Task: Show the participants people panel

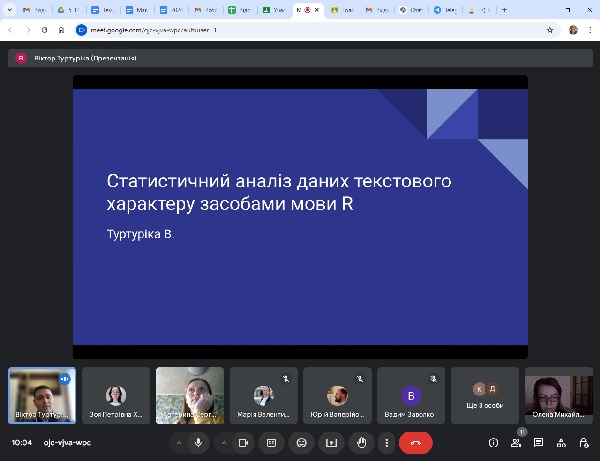Action: coord(517,442)
